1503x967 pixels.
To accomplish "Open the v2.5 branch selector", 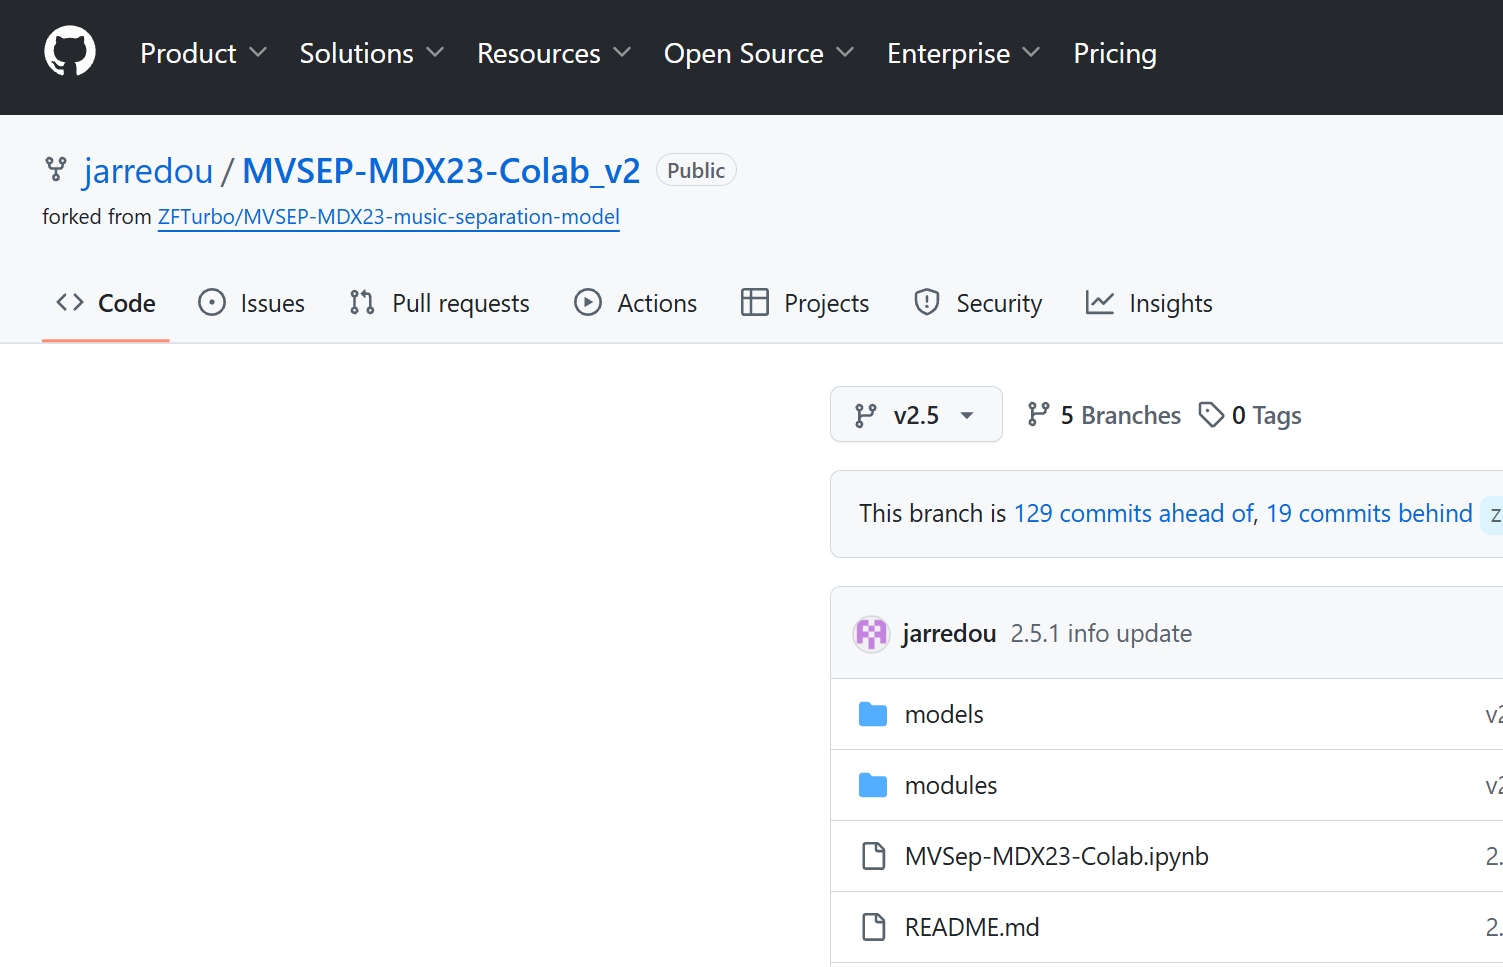I will (915, 415).
